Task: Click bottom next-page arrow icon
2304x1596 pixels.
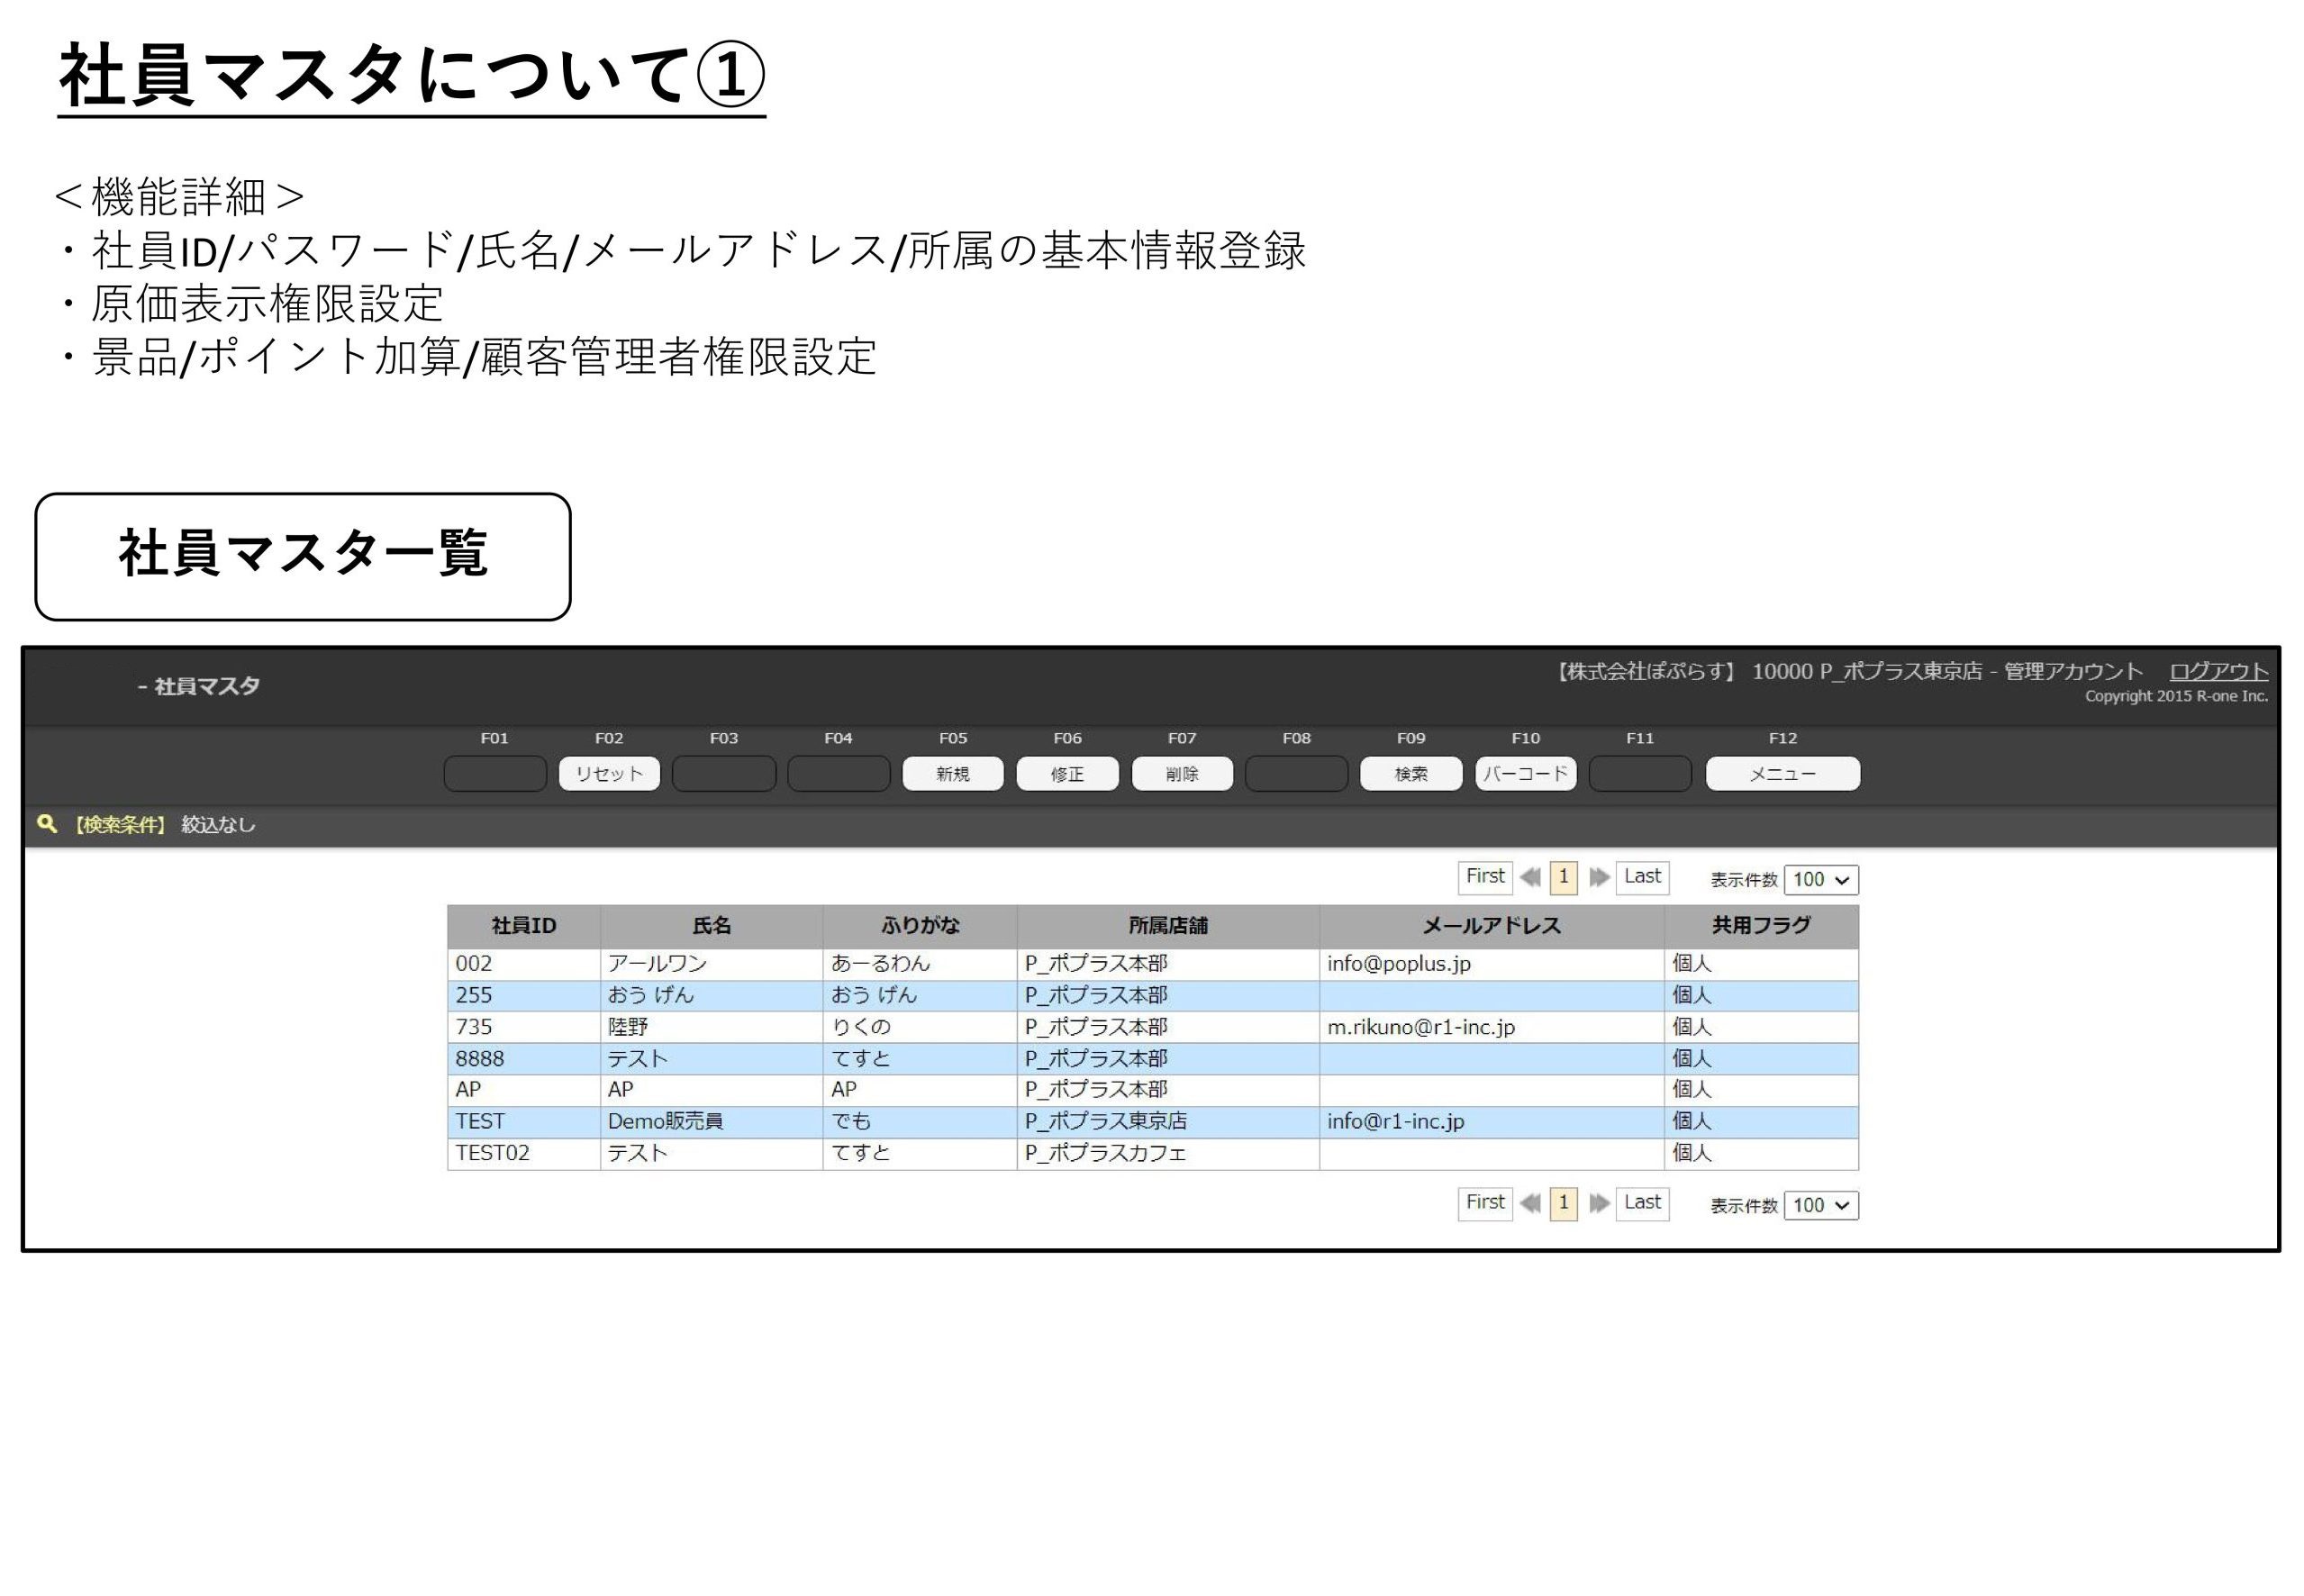Action: pos(1599,1203)
